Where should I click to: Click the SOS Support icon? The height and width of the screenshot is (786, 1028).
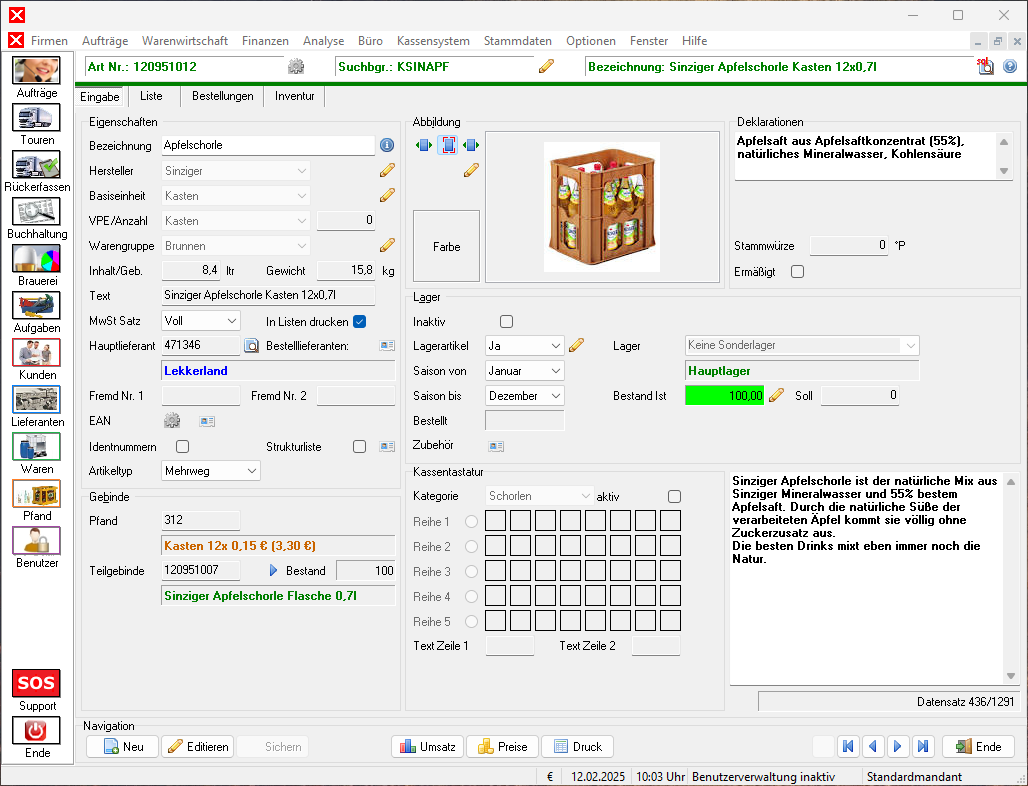coord(37,684)
